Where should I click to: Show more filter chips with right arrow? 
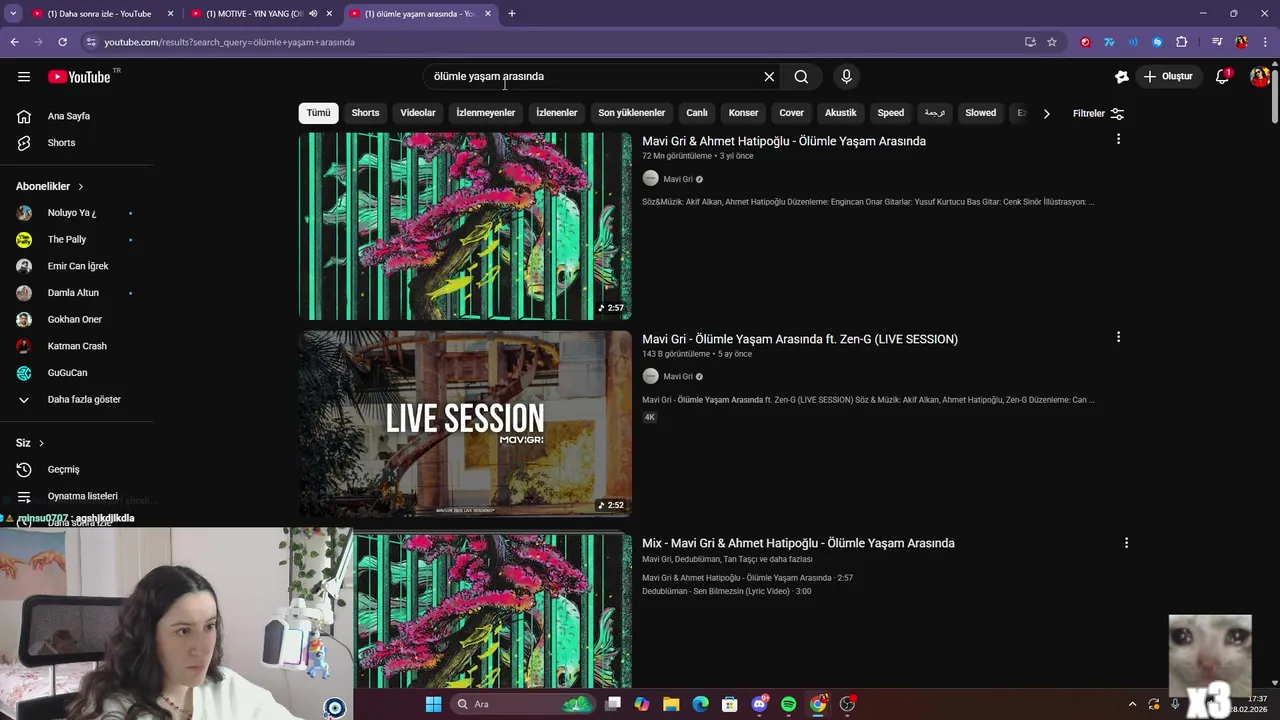[1046, 113]
